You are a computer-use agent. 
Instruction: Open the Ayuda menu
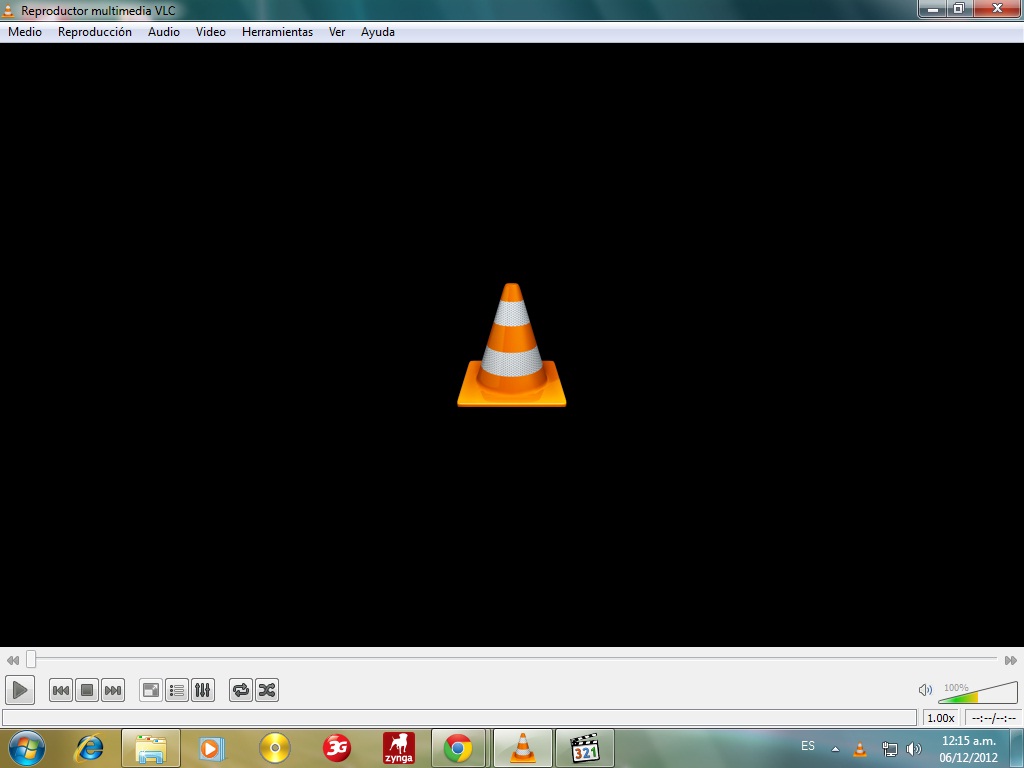[x=377, y=32]
